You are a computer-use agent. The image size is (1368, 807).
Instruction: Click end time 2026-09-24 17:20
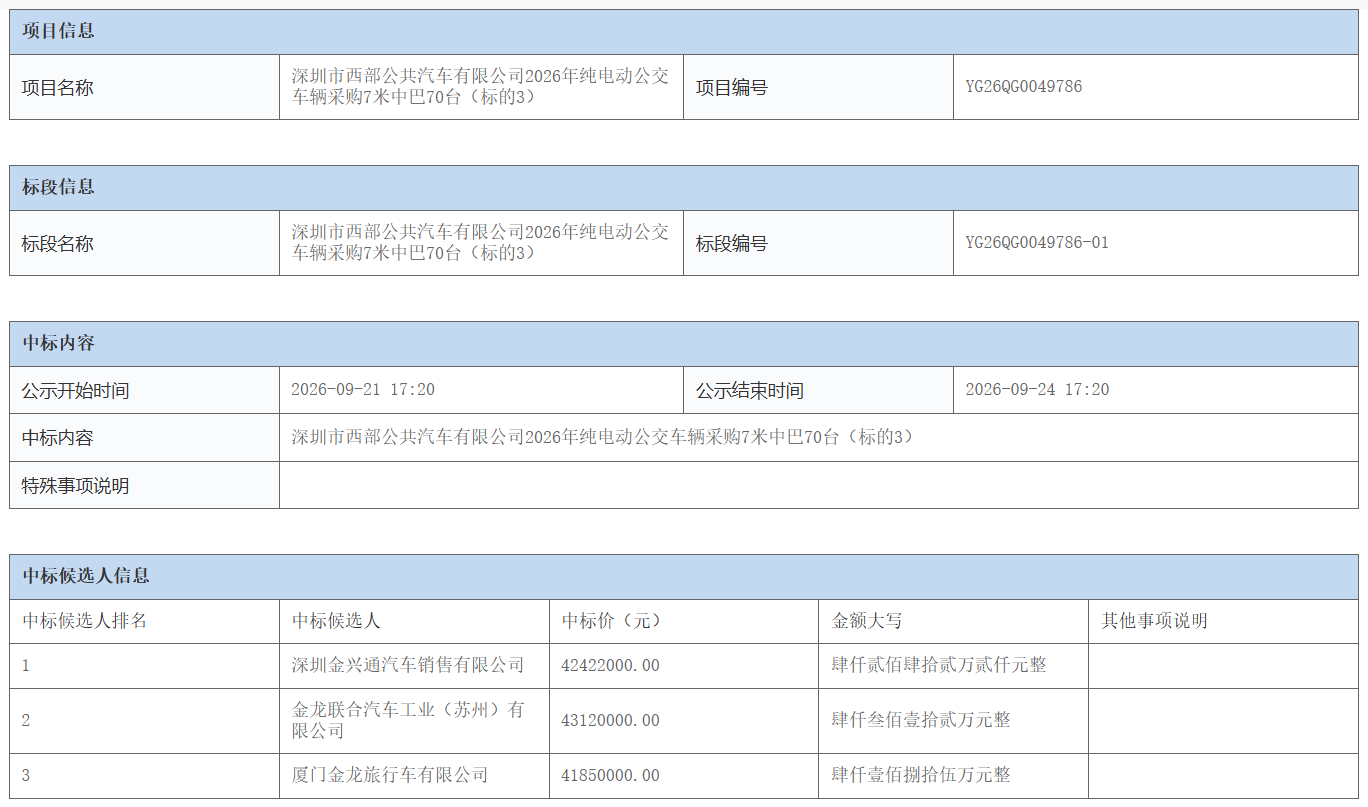(1037, 390)
